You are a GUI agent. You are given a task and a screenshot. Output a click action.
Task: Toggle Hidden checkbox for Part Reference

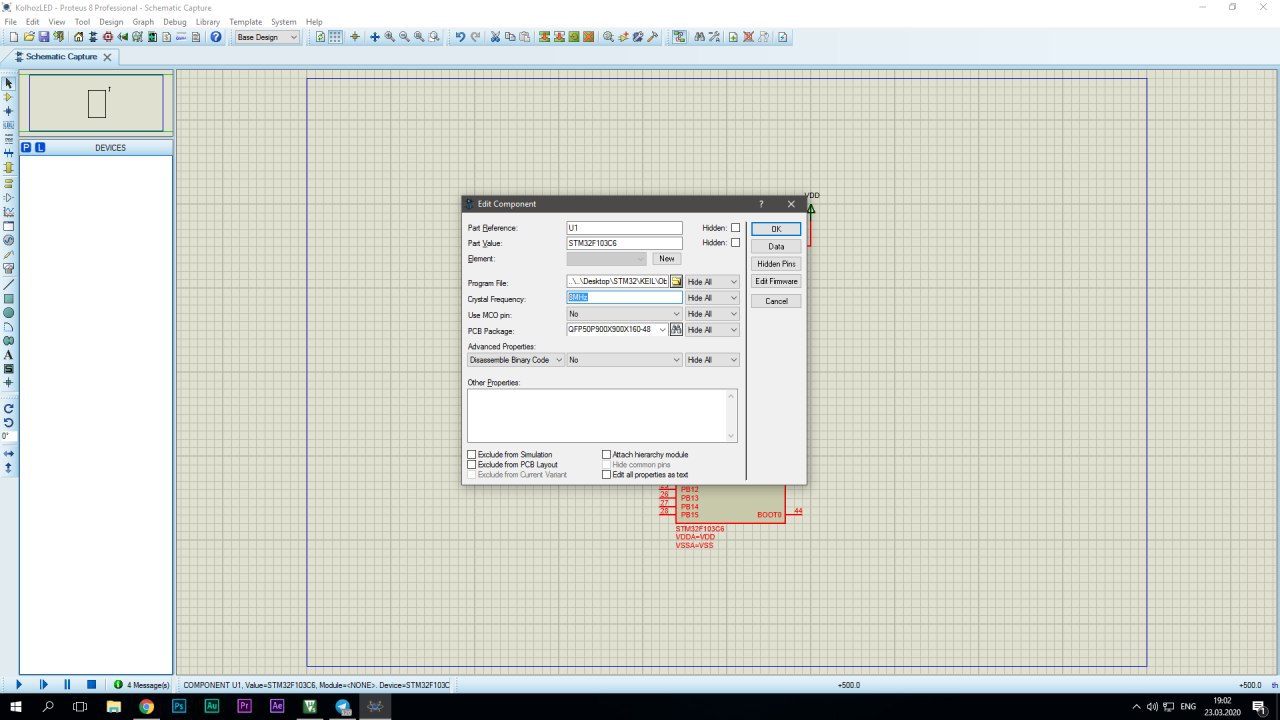736,228
